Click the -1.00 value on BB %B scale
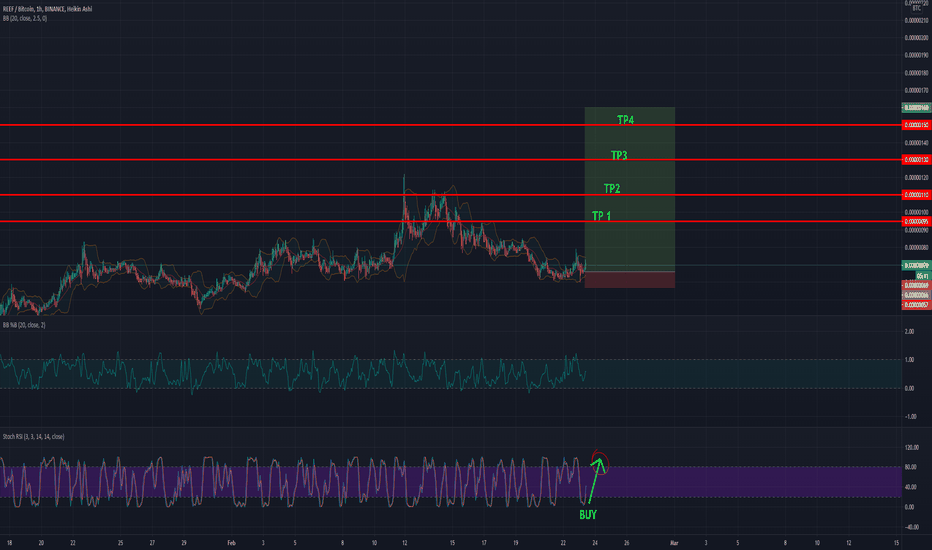Image resolution: width=932 pixels, height=550 pixels. [x=910, y=417]
